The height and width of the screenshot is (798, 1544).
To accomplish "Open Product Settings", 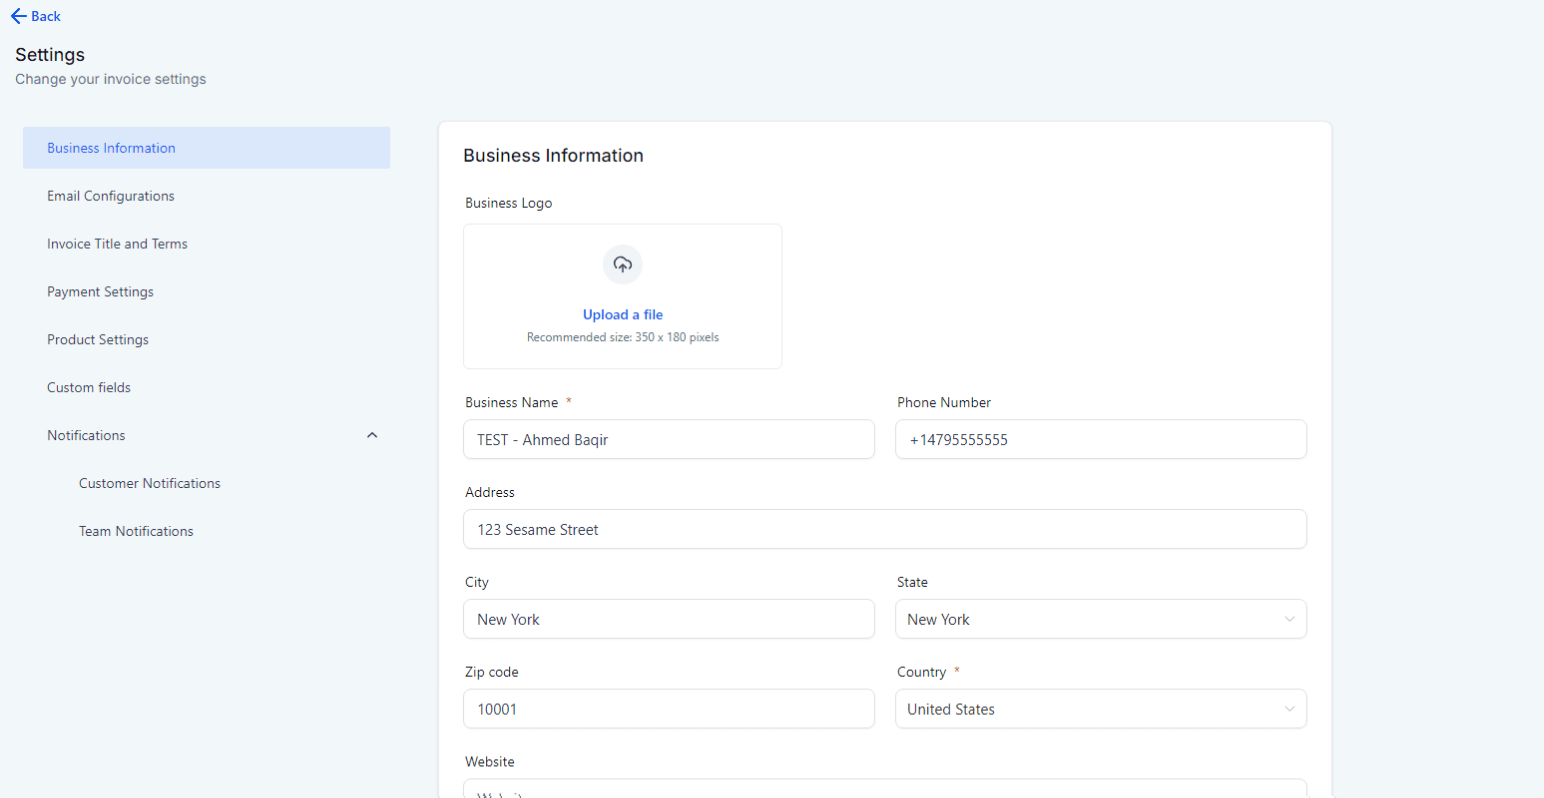I will tap(97, 339).
